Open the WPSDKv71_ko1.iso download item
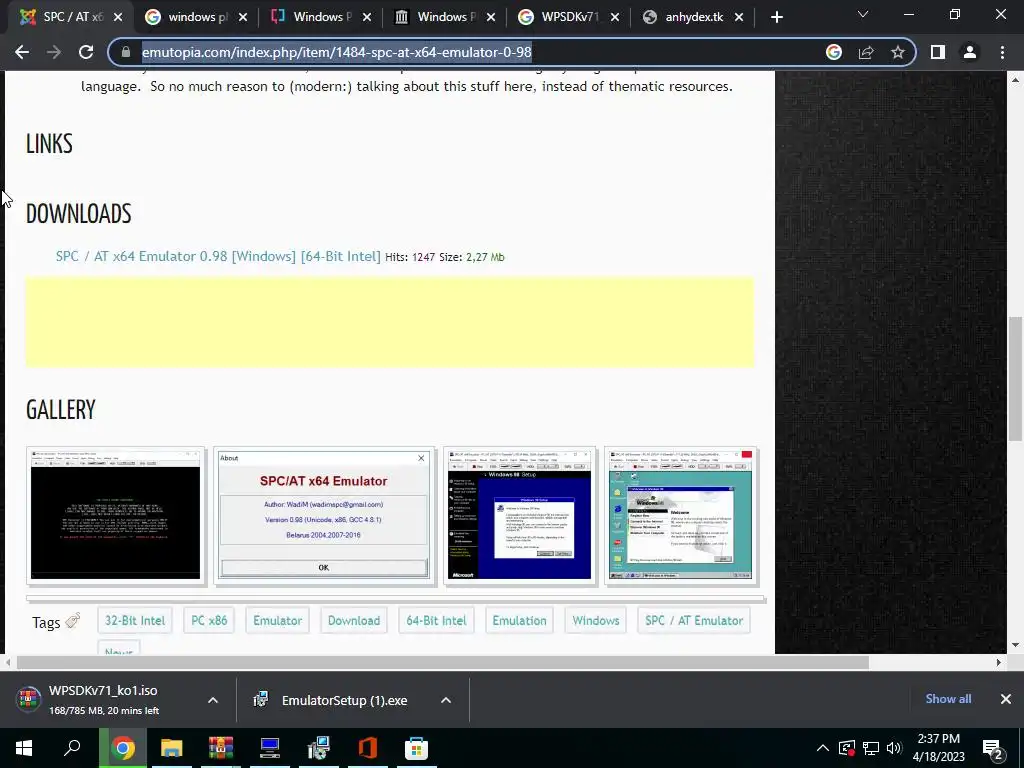This screenshot has height=768, width=1024. pos(104,699)
